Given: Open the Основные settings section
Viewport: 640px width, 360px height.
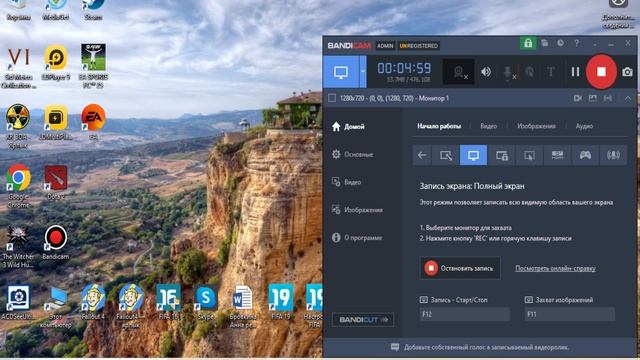Looking at the screenshot, I should pyautogui.click(x=353, y=154).
